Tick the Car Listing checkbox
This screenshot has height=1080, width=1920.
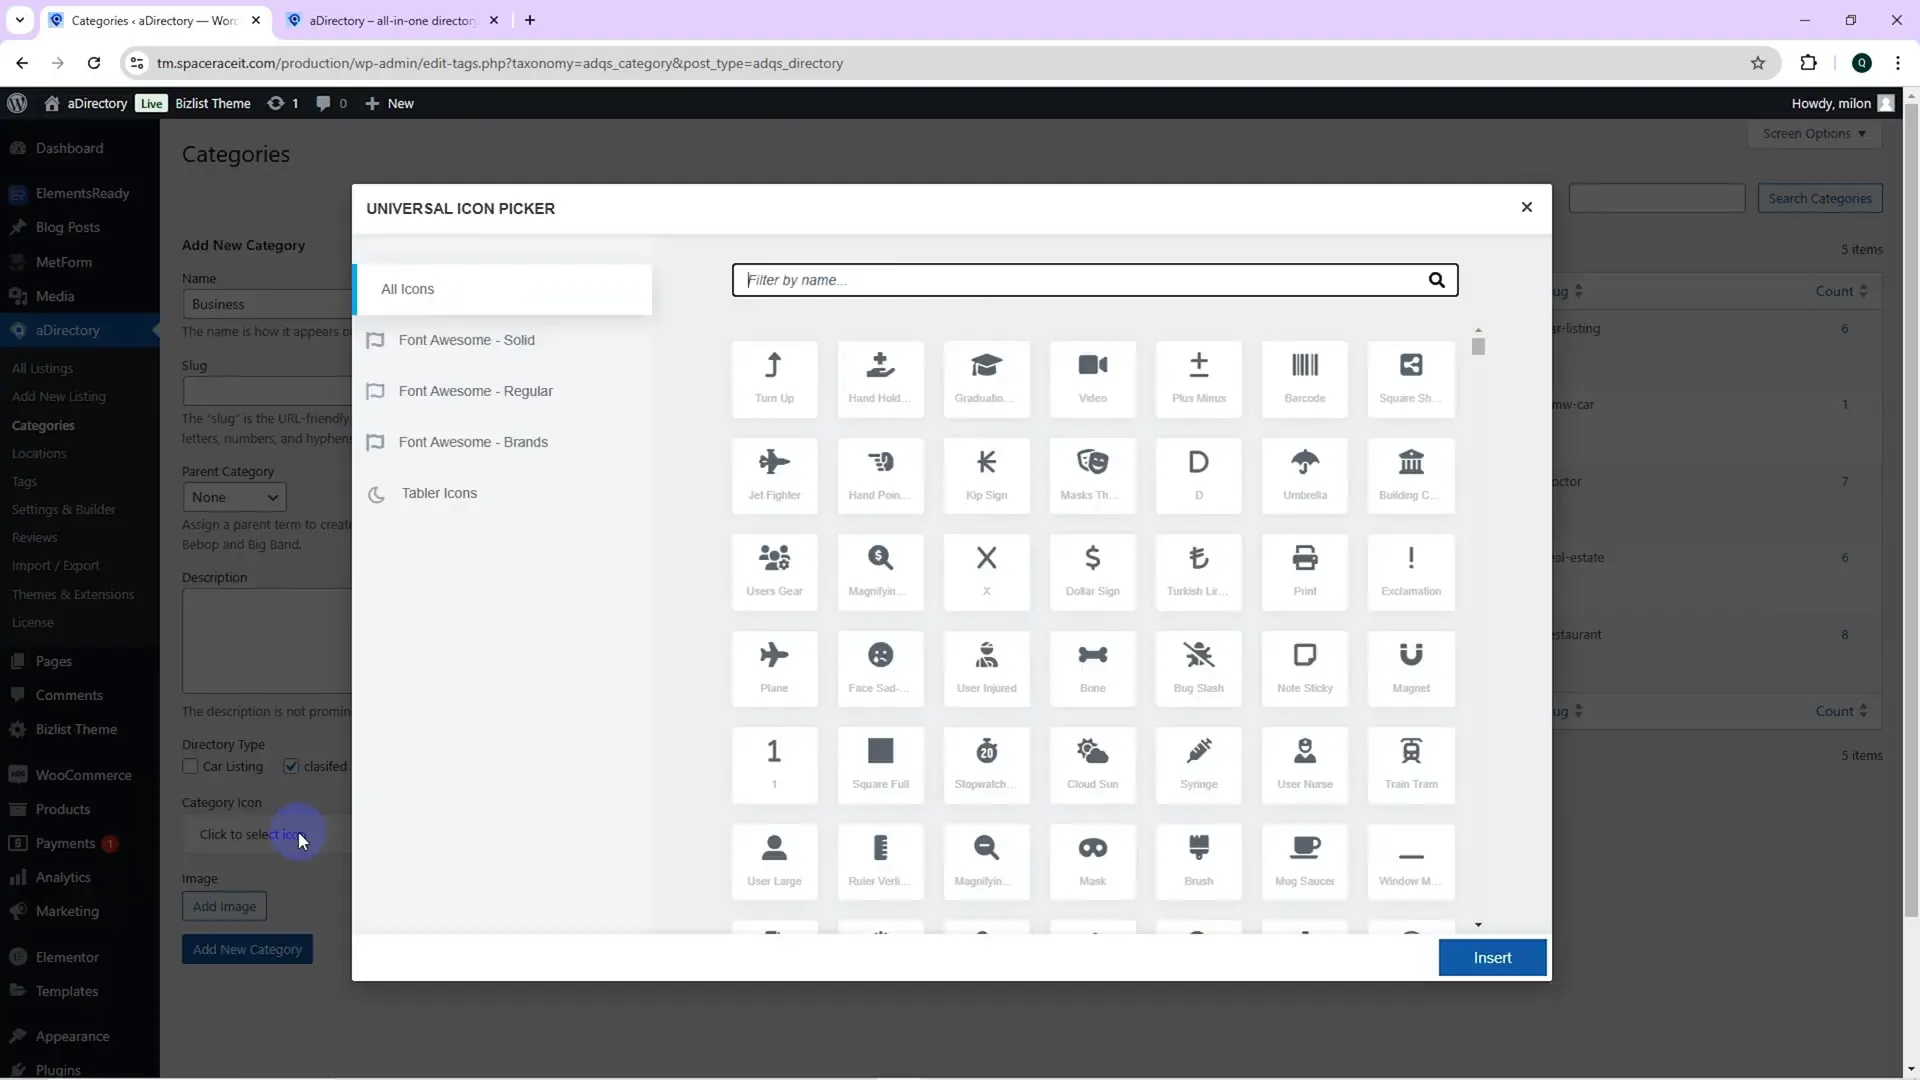click(190, 767)
